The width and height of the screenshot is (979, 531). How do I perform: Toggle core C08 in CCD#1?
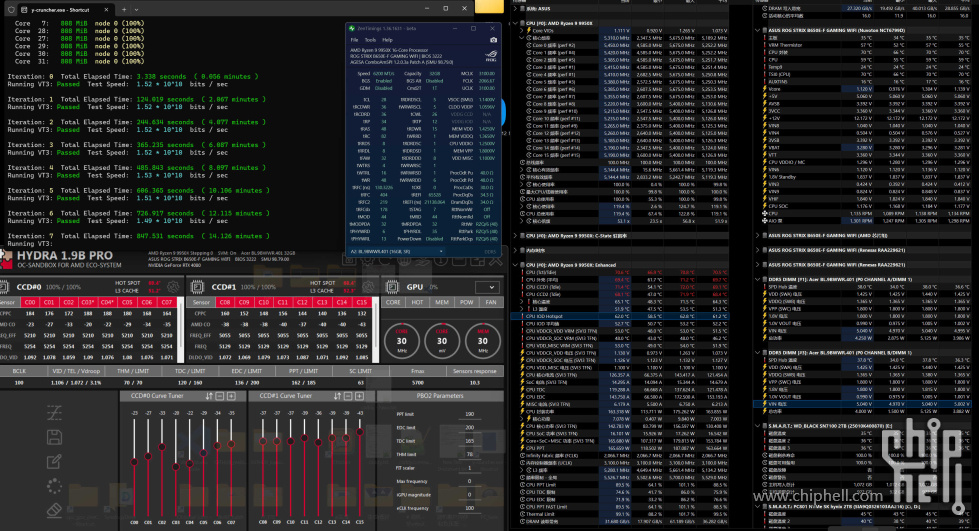225,302
